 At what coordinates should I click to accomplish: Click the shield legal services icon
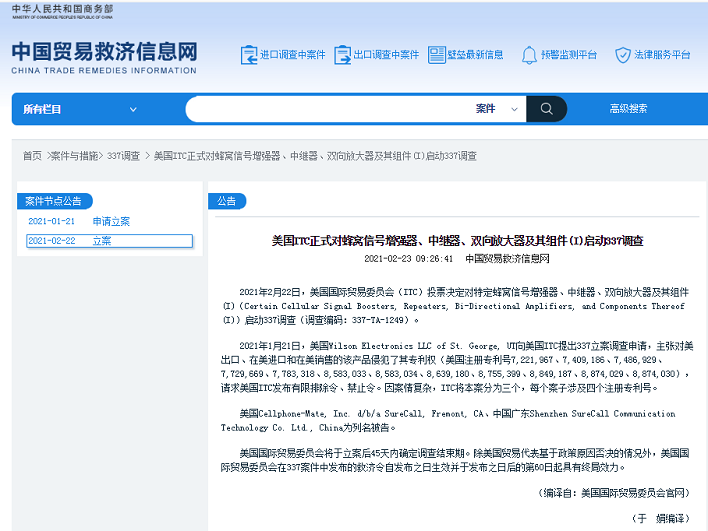coord(623,55)
